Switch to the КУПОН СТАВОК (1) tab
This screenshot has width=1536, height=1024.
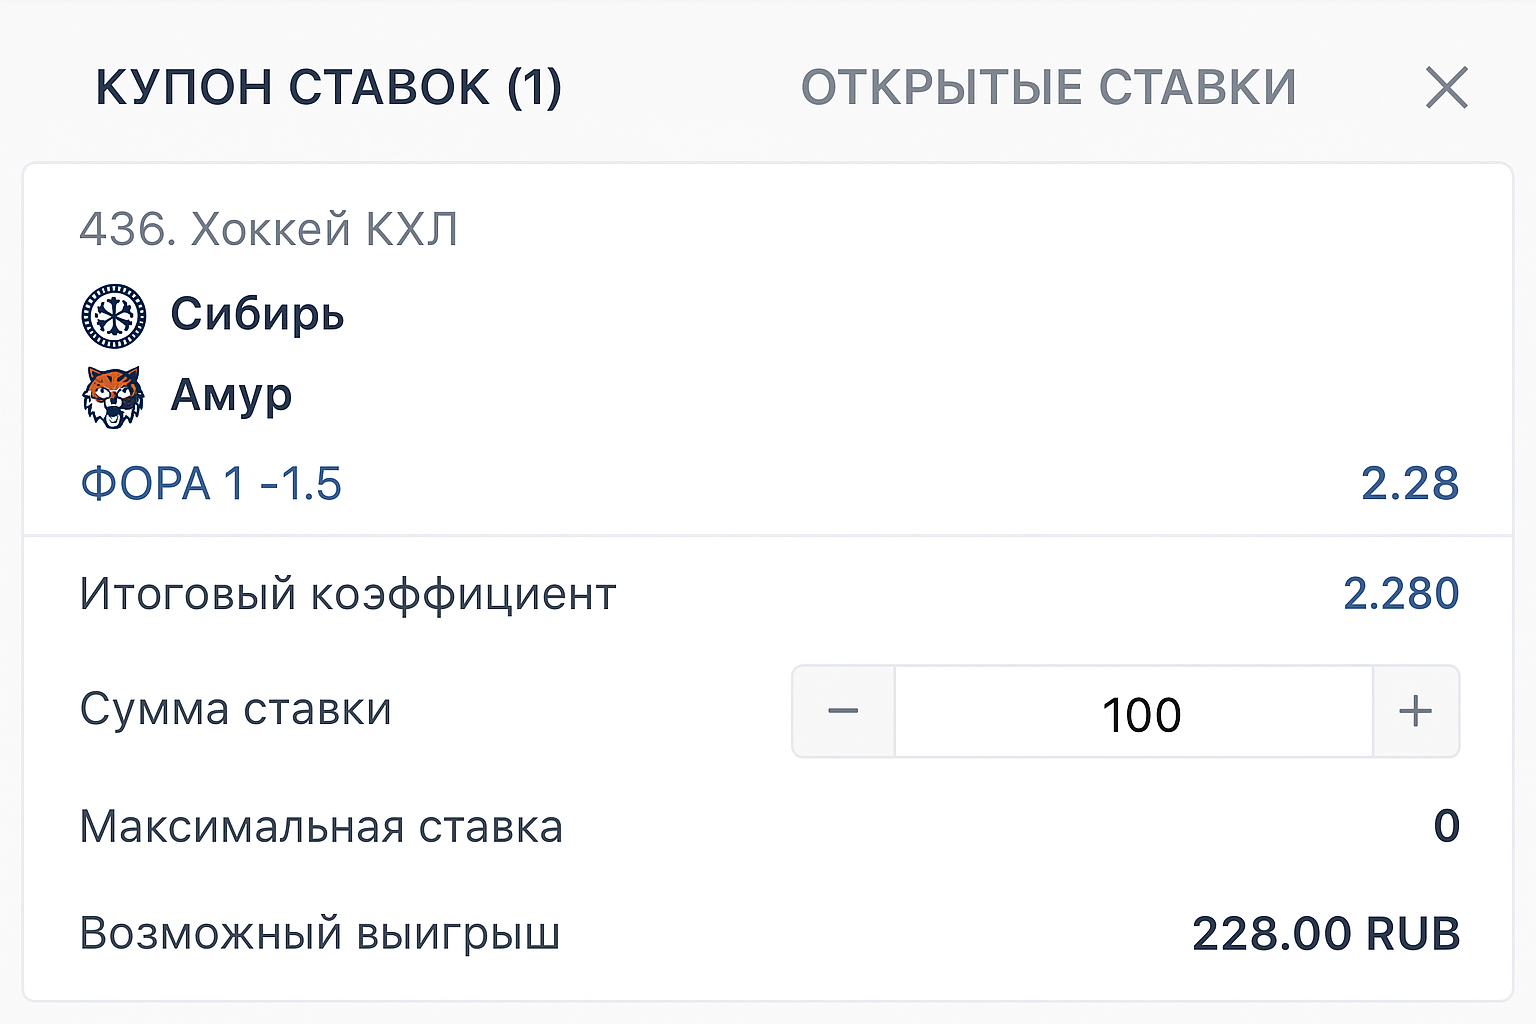[328, 87]
